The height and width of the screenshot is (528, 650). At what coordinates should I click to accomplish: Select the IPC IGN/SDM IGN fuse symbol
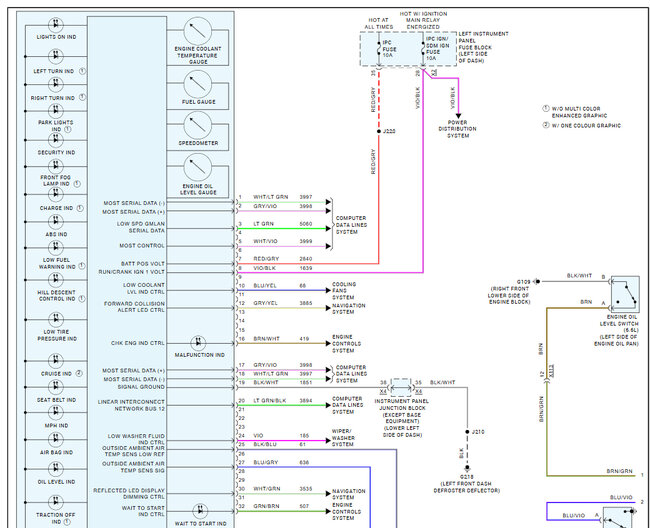click(x=423, y=49)
